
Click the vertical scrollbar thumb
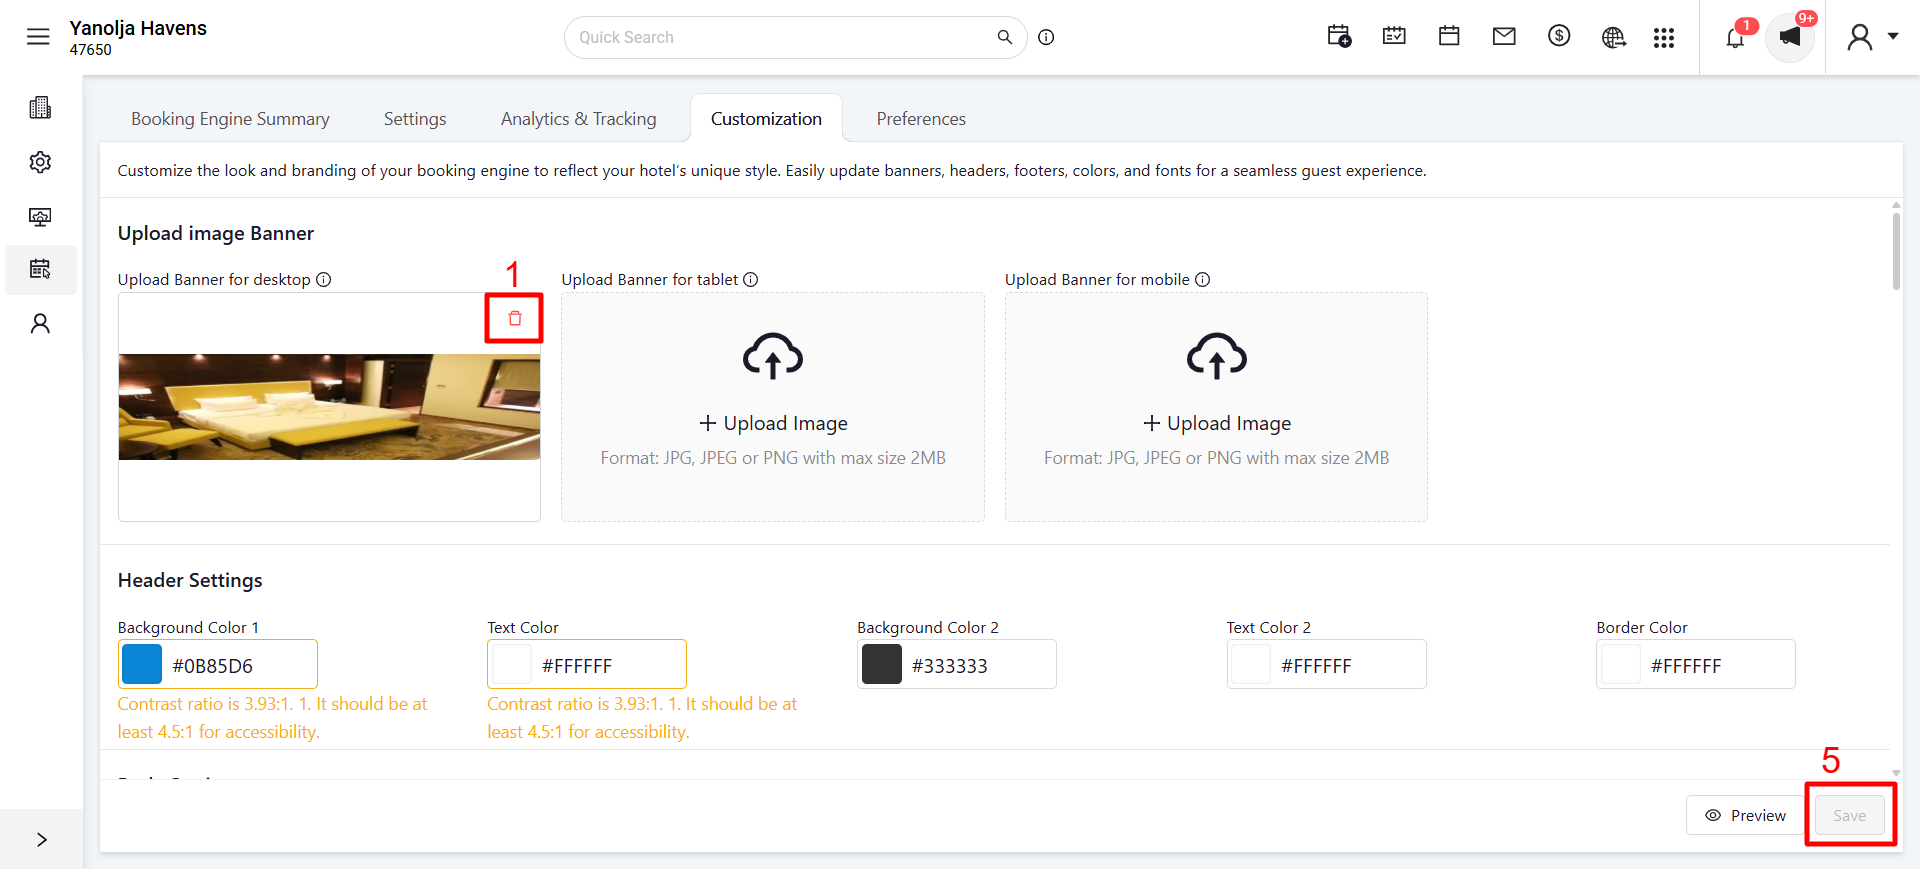pos(1896,250)
